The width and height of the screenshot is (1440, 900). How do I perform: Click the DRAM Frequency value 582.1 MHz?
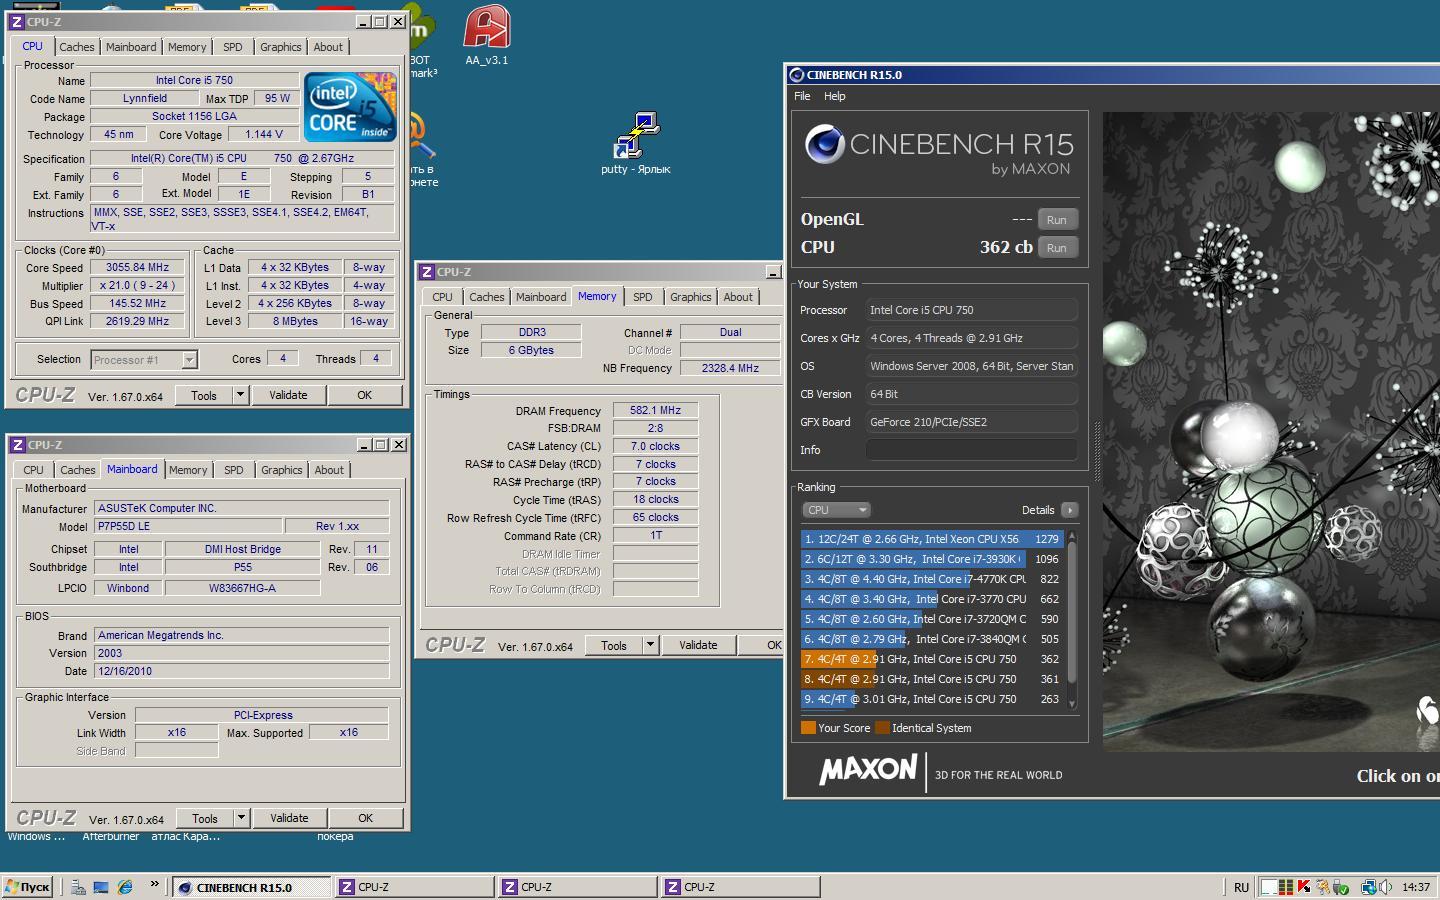point(655,410)
